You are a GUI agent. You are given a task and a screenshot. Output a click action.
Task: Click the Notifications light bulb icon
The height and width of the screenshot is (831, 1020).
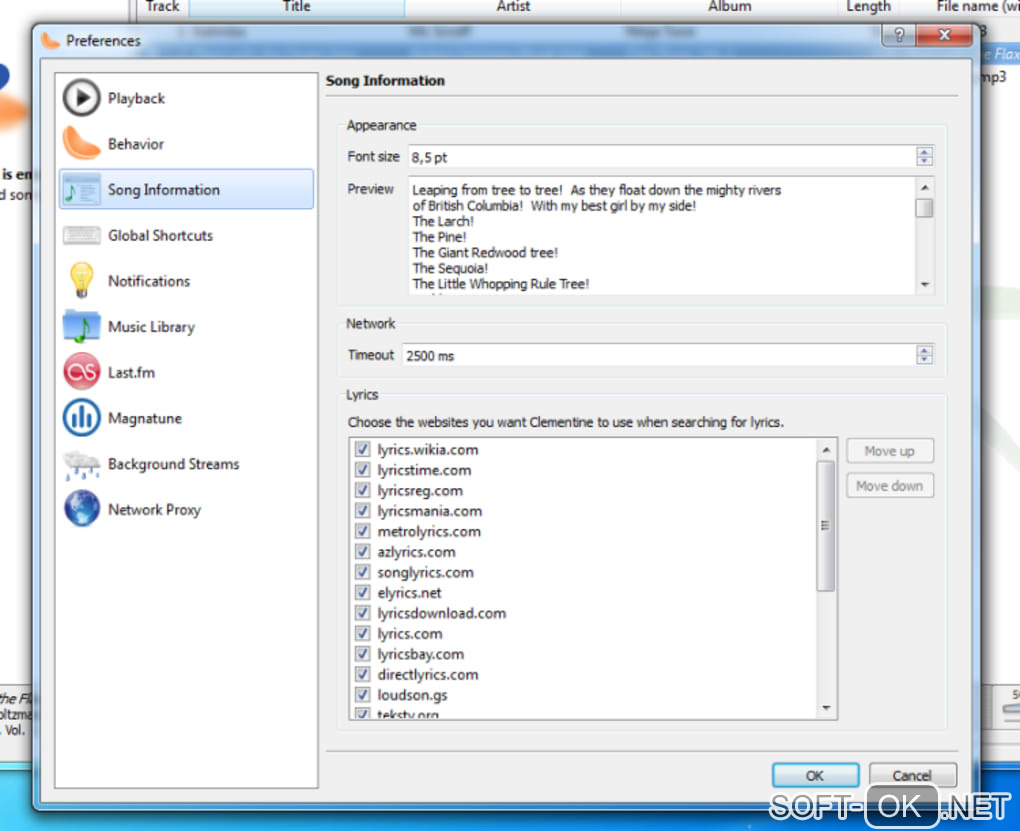tap(81, 280)
